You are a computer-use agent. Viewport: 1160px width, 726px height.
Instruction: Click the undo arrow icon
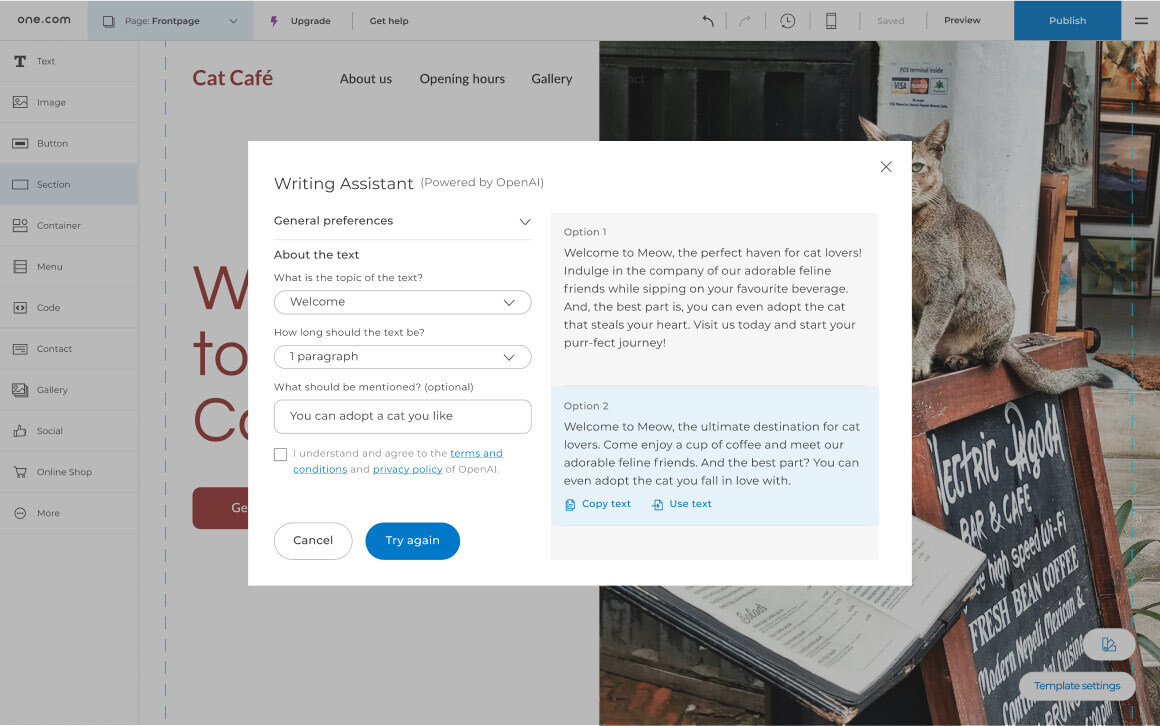708,21
